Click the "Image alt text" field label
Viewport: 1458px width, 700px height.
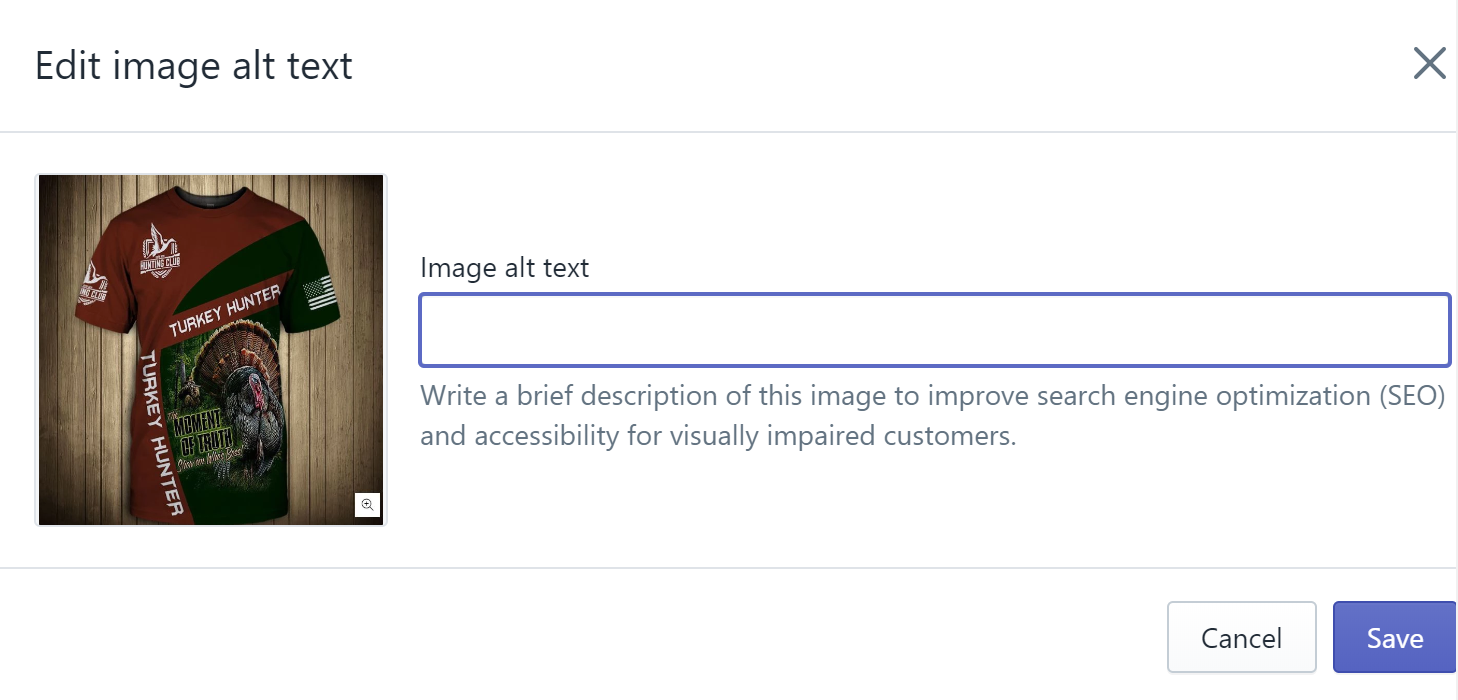(x=505, y=268)
